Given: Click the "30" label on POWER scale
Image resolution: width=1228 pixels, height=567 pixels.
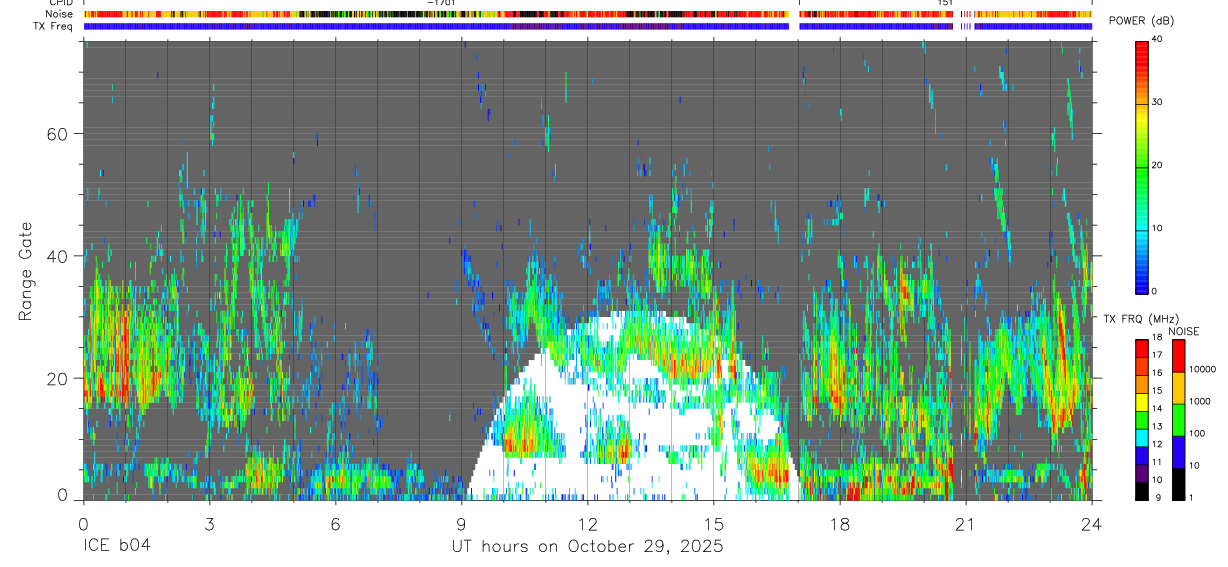Looking at the screenshot, I should 1159,102.
